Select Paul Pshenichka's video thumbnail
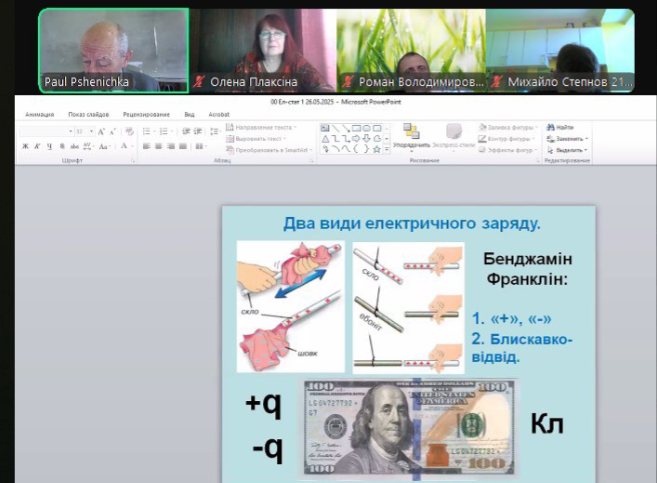This screenshot has width=657, height=483. [x=113, y=50]
